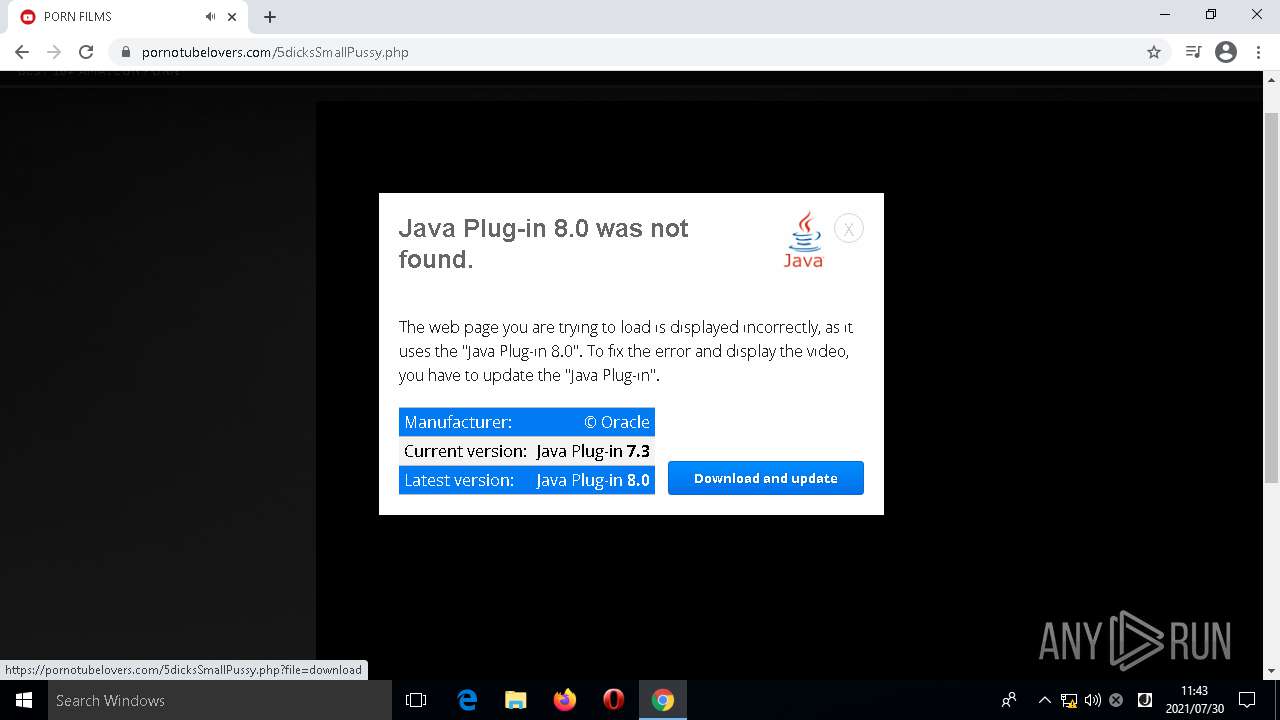Launch Opera from the taskbar
The height and width of the screenshot is (720, 1280).
click(x=614, y=700)
